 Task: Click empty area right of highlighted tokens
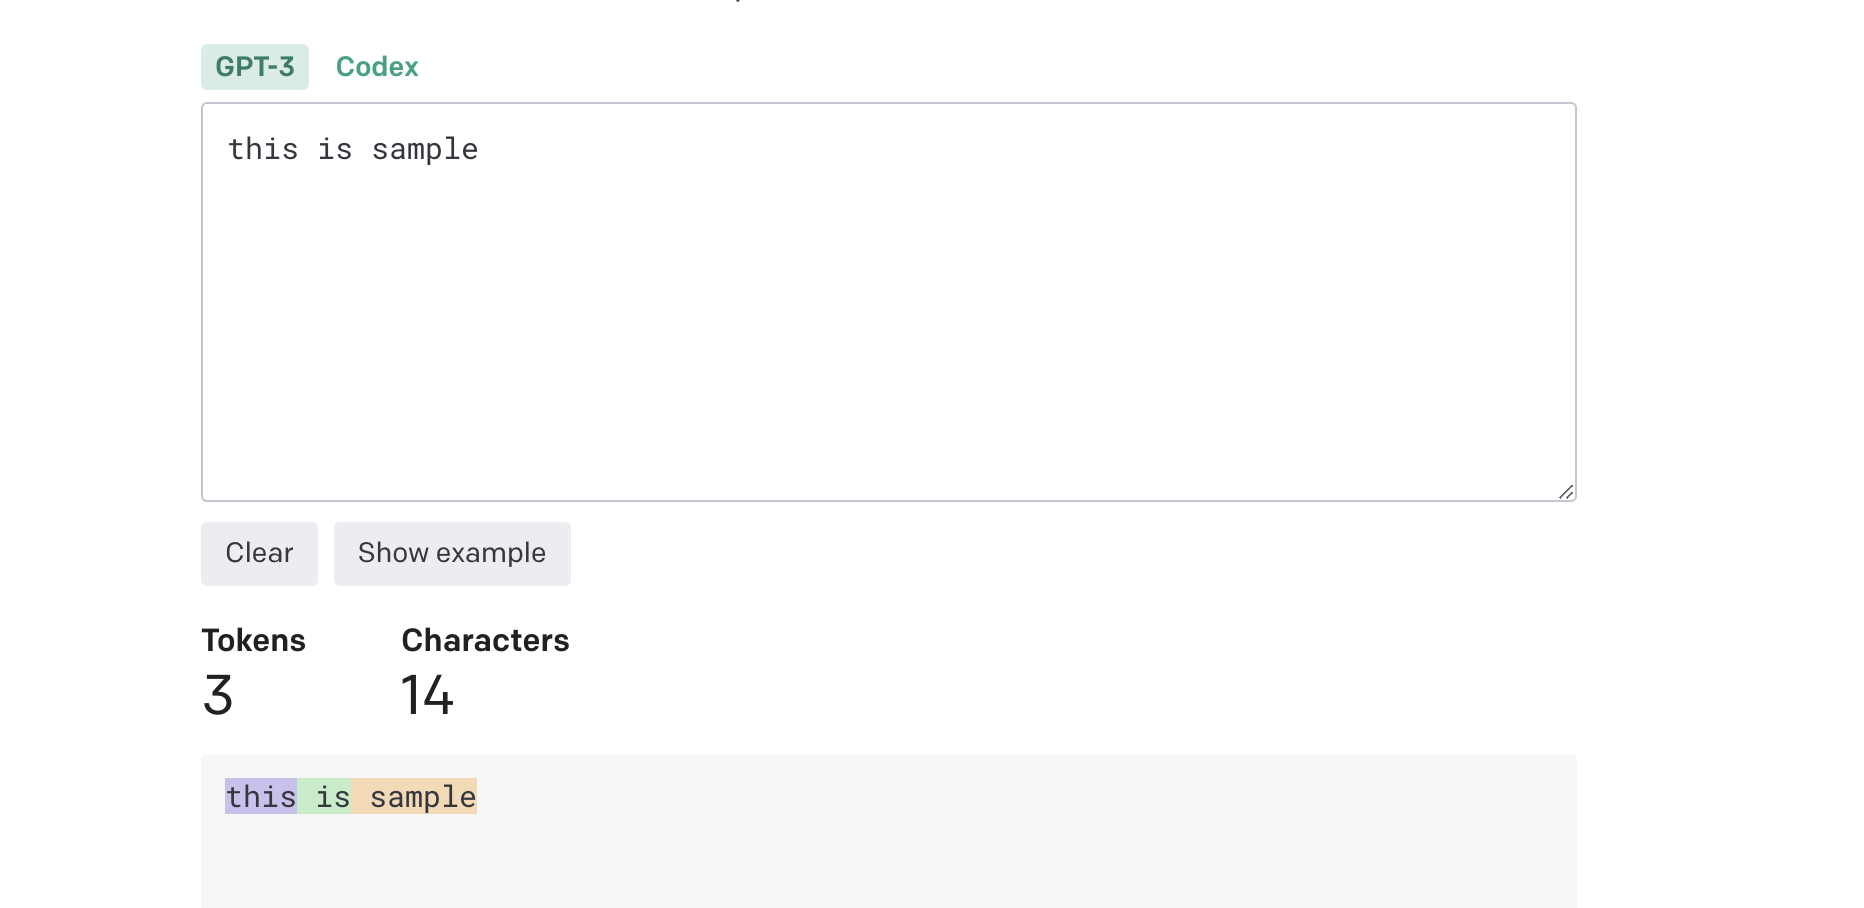click(1000, 797)
